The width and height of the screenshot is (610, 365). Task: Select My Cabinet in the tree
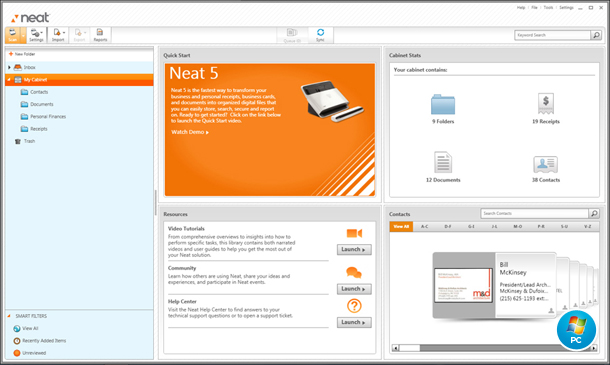[35, 80]
